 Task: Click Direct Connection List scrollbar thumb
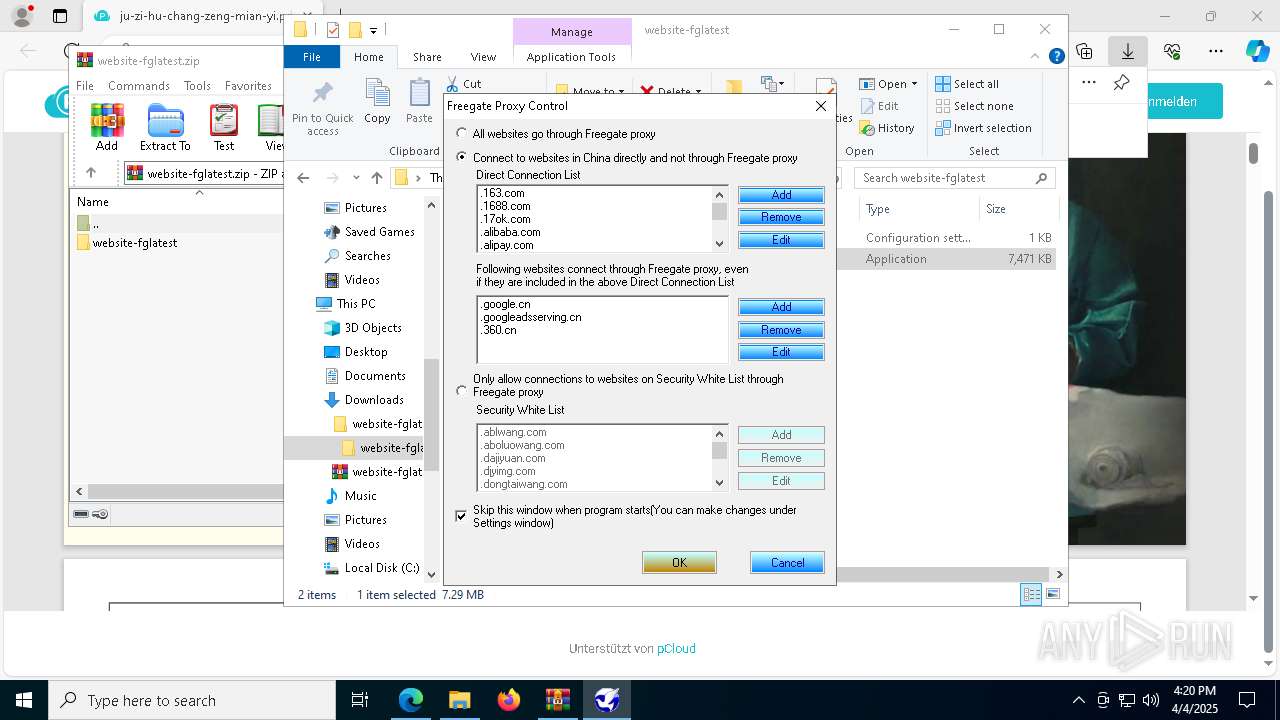719,211
